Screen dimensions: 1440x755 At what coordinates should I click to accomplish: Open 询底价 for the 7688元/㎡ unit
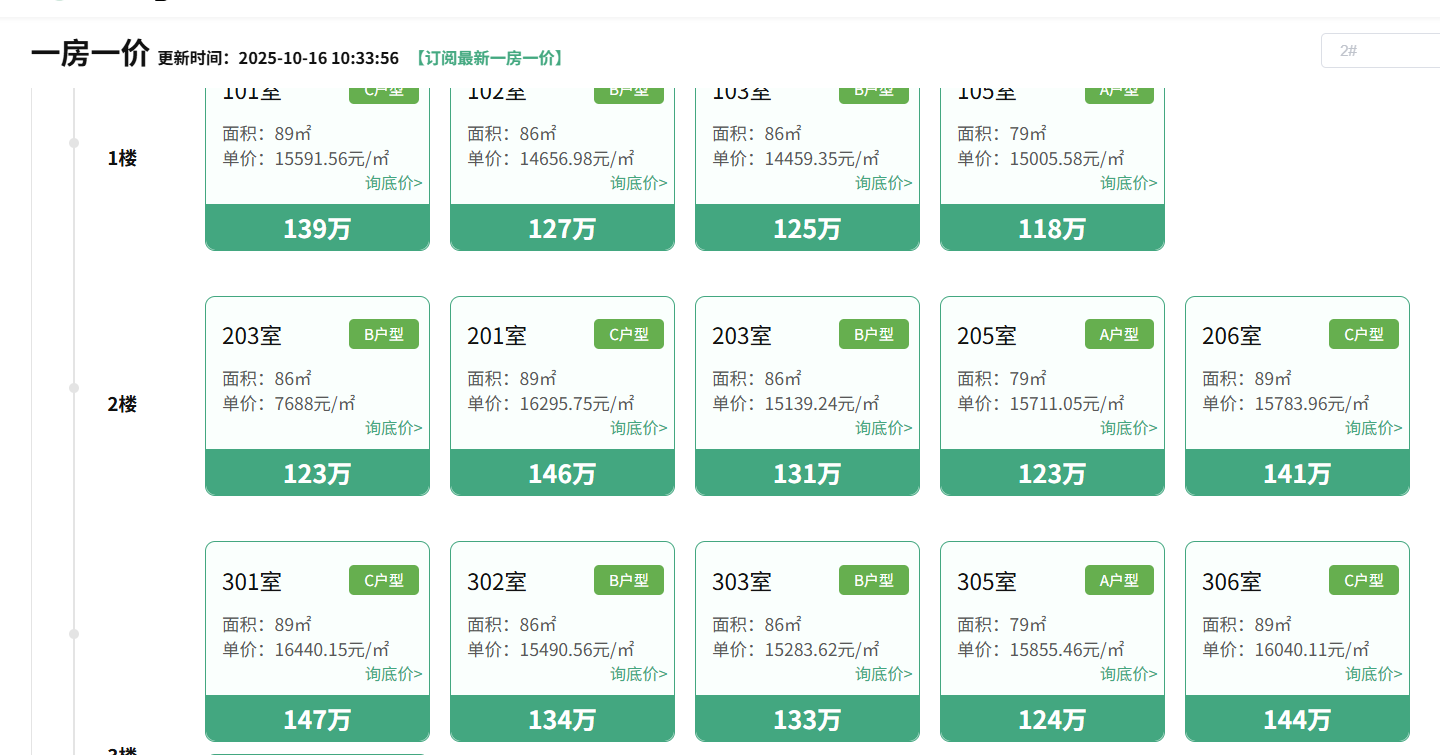tap(393, 428)
